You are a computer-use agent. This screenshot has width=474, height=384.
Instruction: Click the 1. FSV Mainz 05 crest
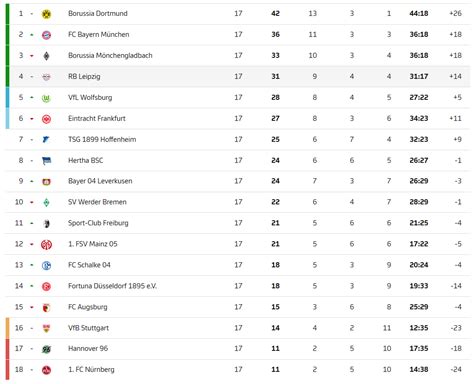pyautogui.click(x=46, y=245)
